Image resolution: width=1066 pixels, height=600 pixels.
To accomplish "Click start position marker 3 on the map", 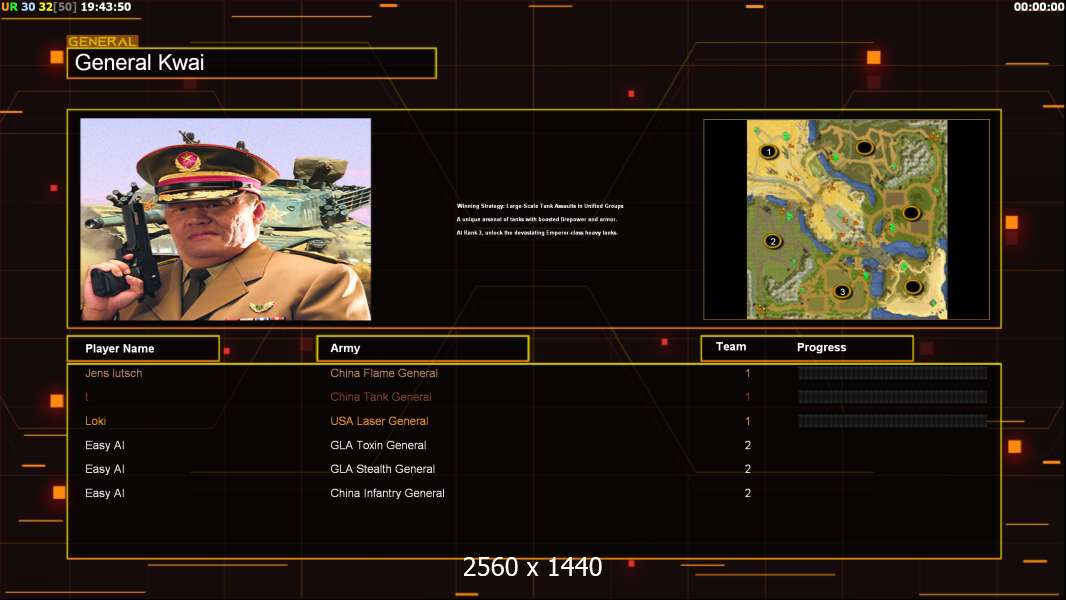I will [842, 292].
